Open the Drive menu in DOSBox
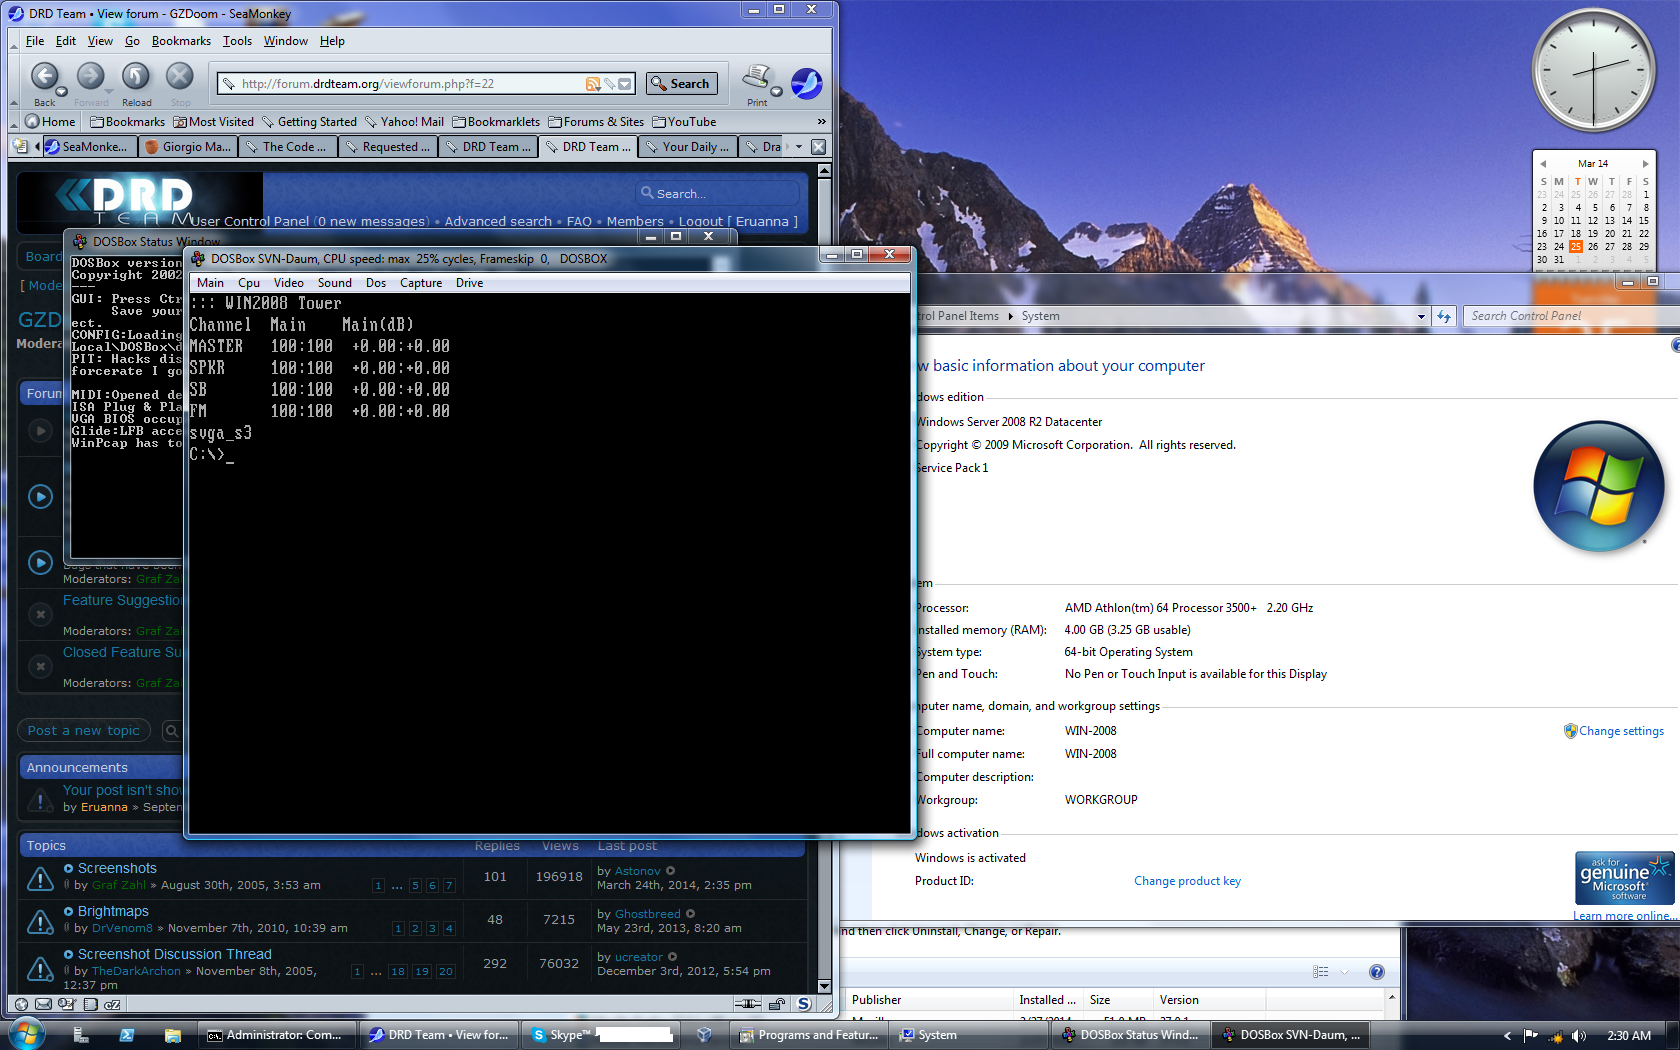Screen dimensions: 1680x1050 pos(469,283)
